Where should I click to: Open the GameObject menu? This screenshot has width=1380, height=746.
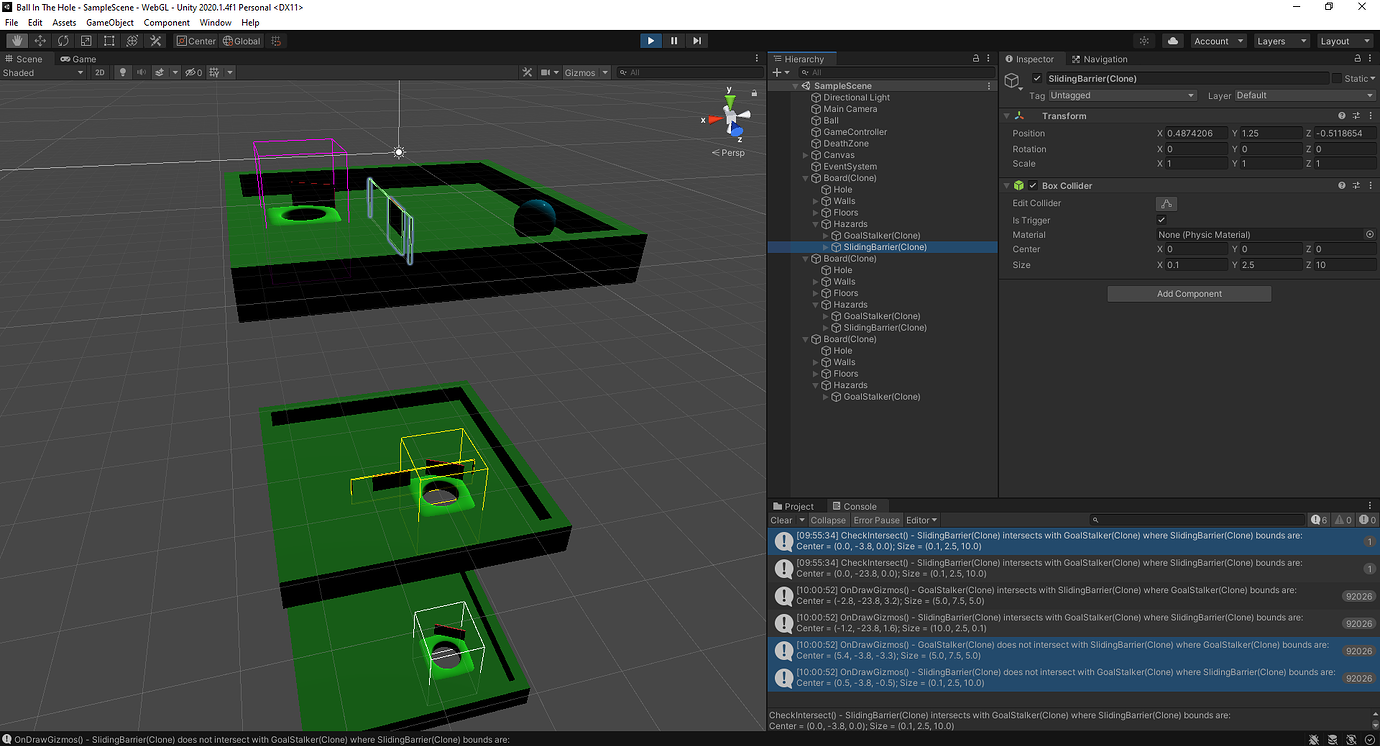pyautogui.click(x=110, y=22)
